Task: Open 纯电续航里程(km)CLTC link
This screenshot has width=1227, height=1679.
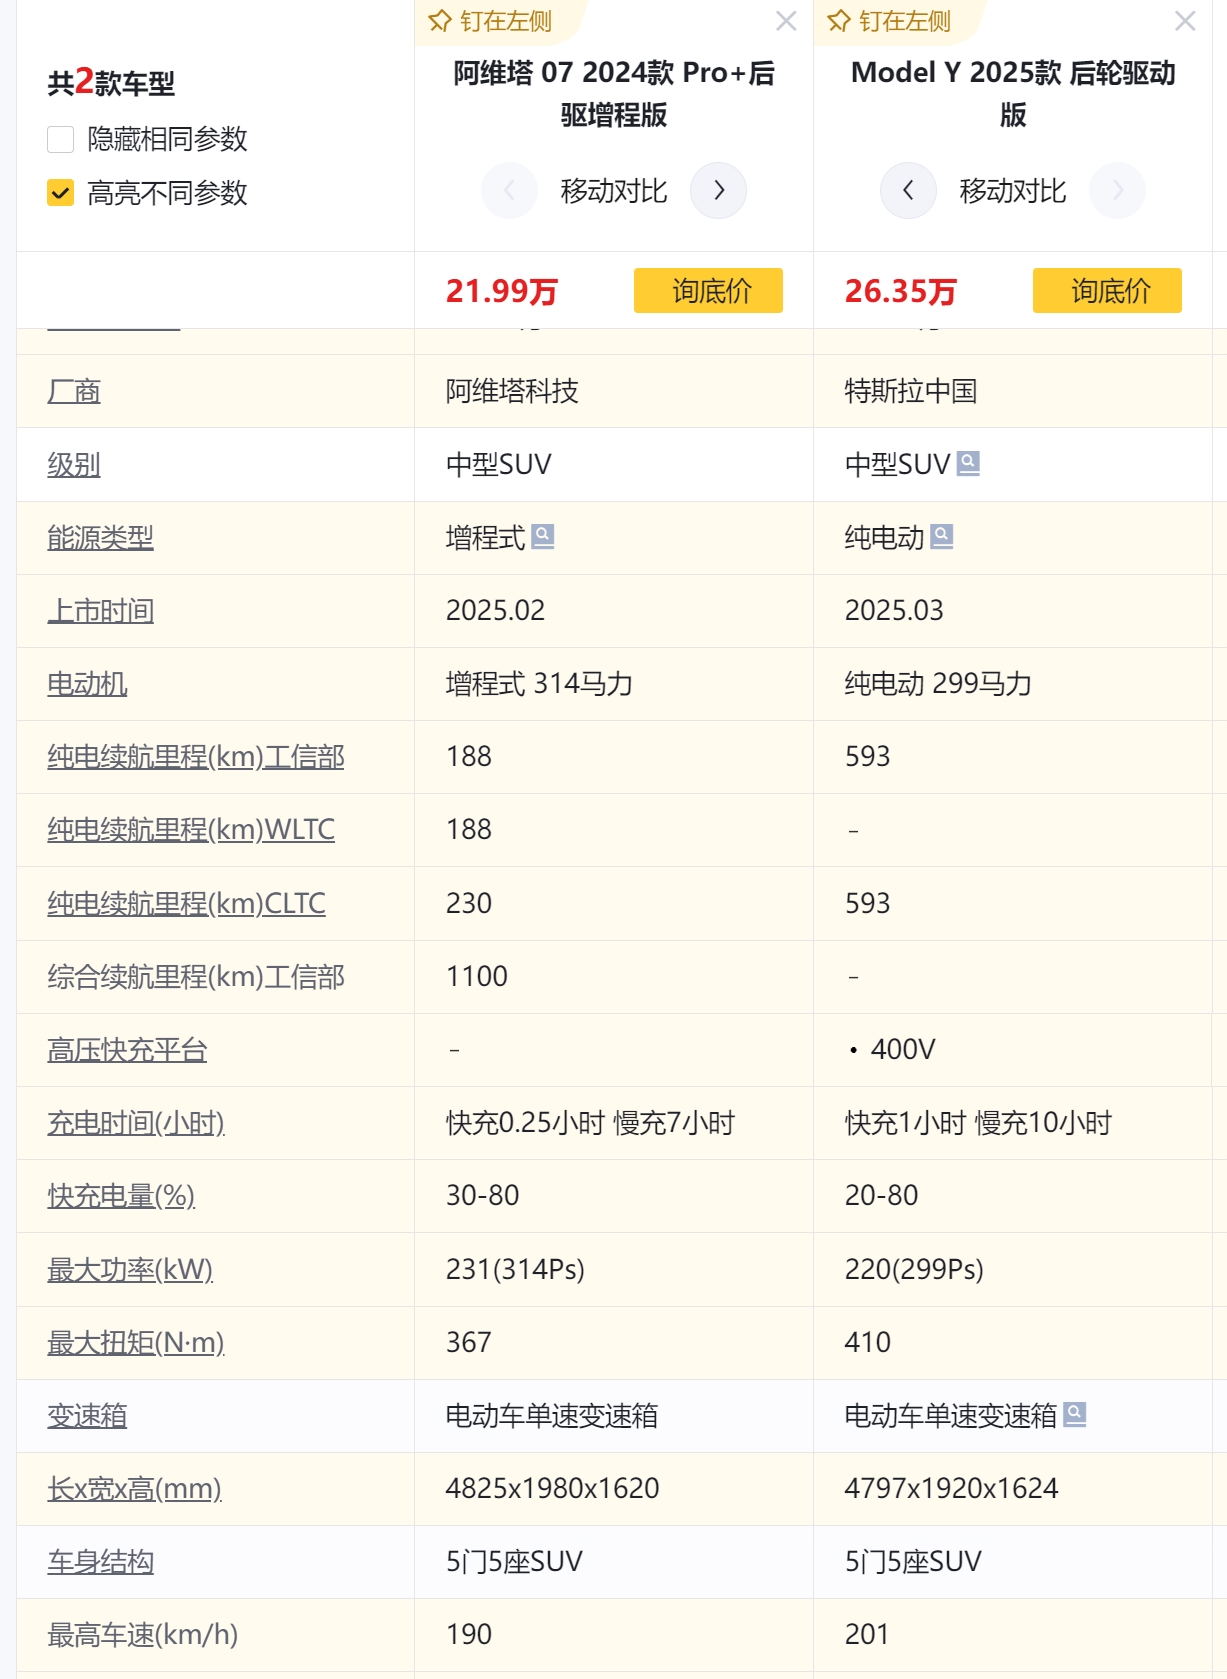Action: click(186, 903)
